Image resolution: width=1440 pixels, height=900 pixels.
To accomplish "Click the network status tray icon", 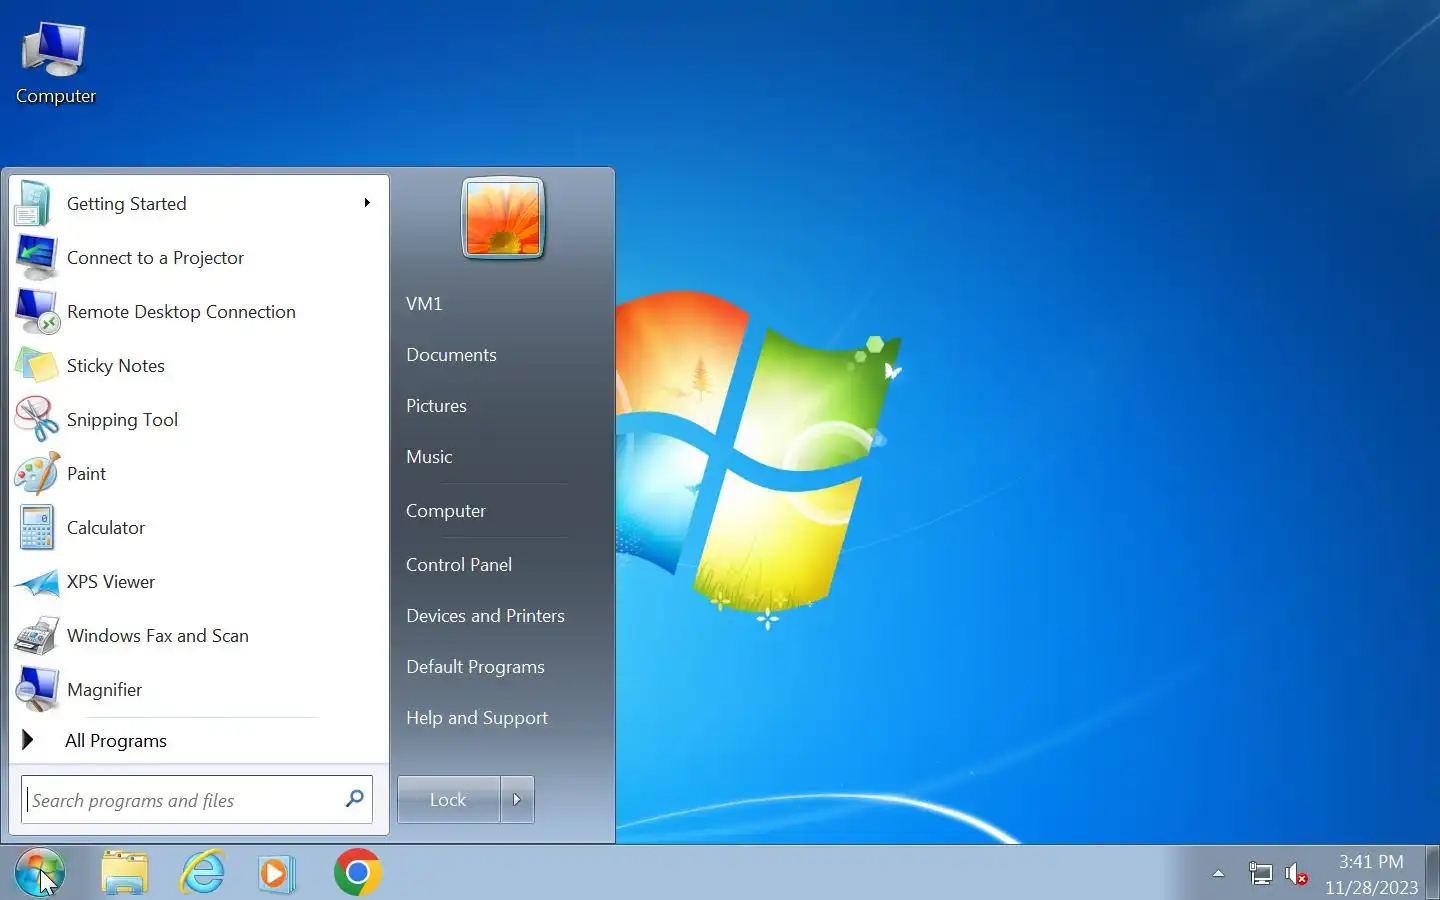I will point(1260,874).
